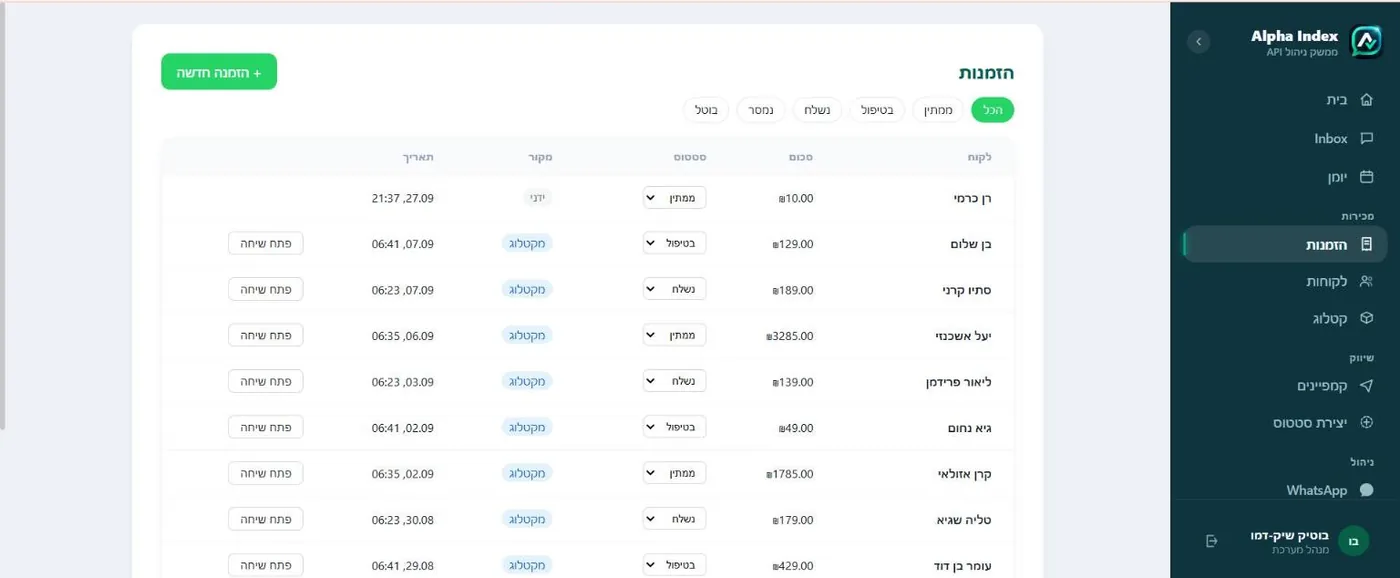Screen dimensions: 1400x578
Task: Click the מקטלוג badge for ליאור פרידמן
Action: click(527, 382)
